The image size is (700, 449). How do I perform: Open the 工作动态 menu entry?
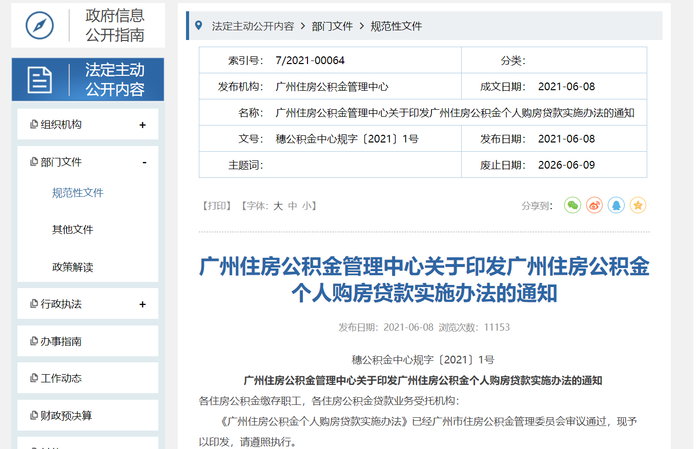pyautogui.click(x=88, y=378)
